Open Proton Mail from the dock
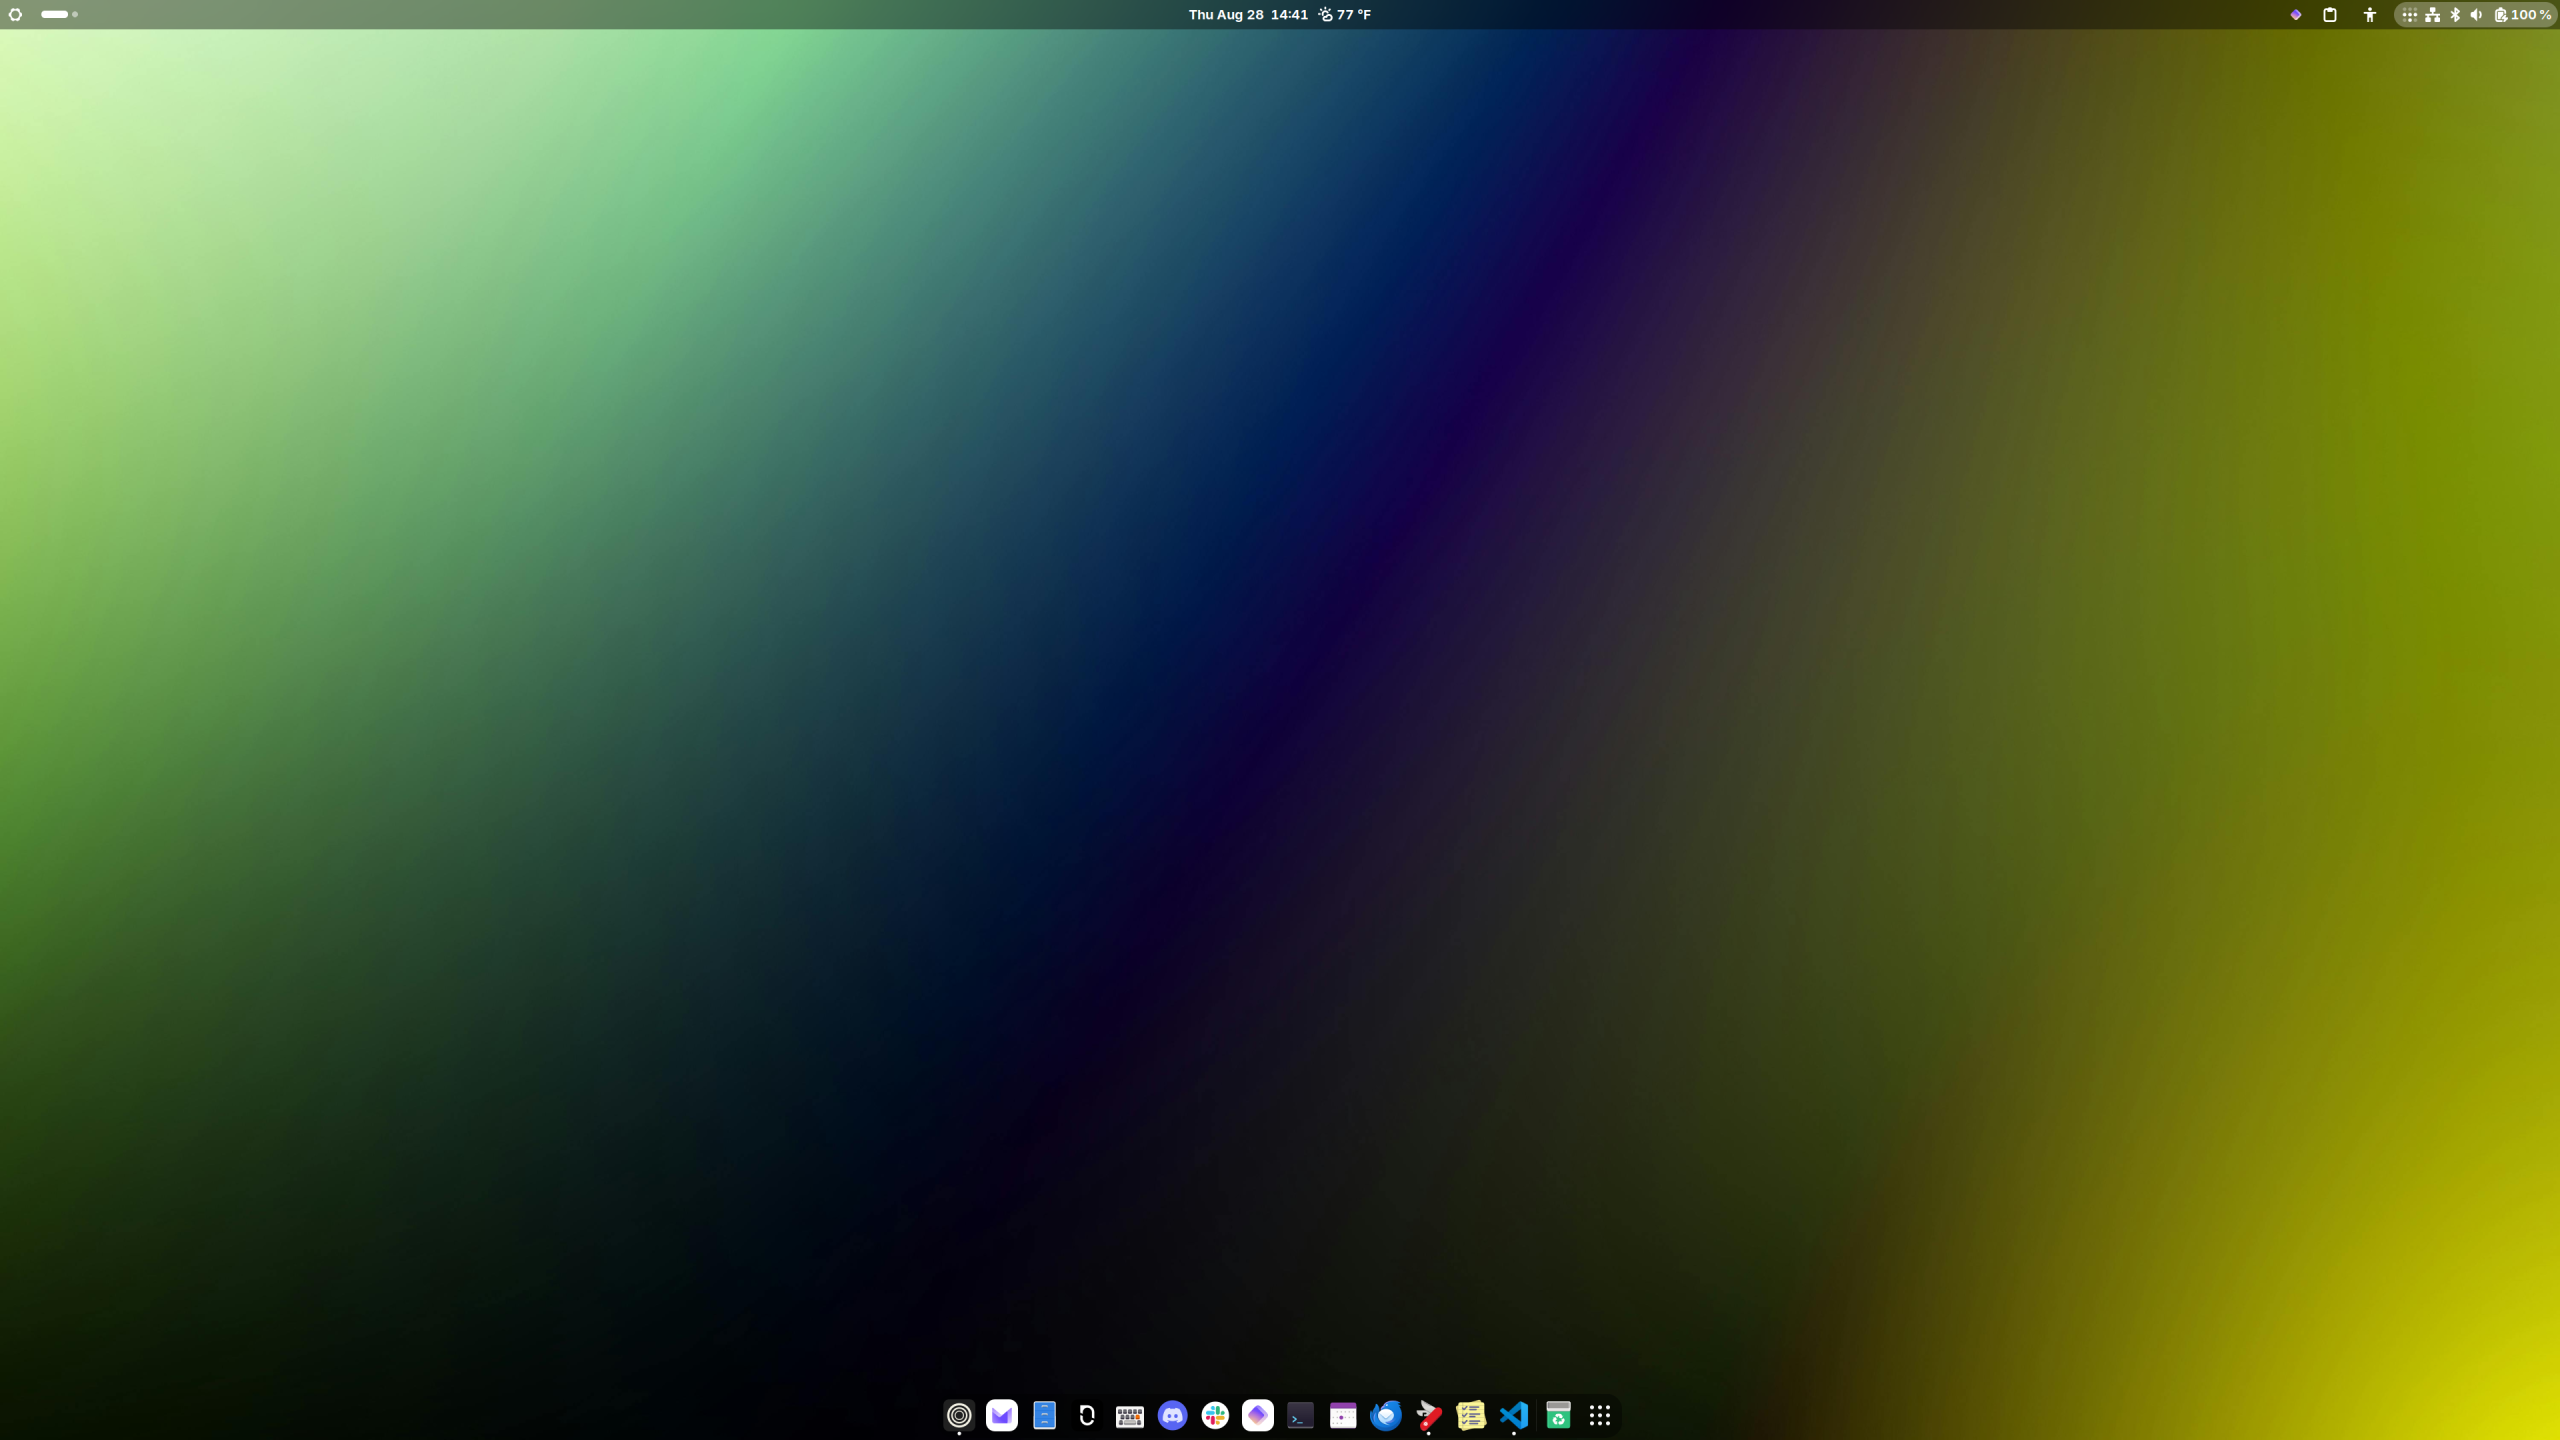2560x1440 pixels. pyautogui.click(x=1001, y=1415)
